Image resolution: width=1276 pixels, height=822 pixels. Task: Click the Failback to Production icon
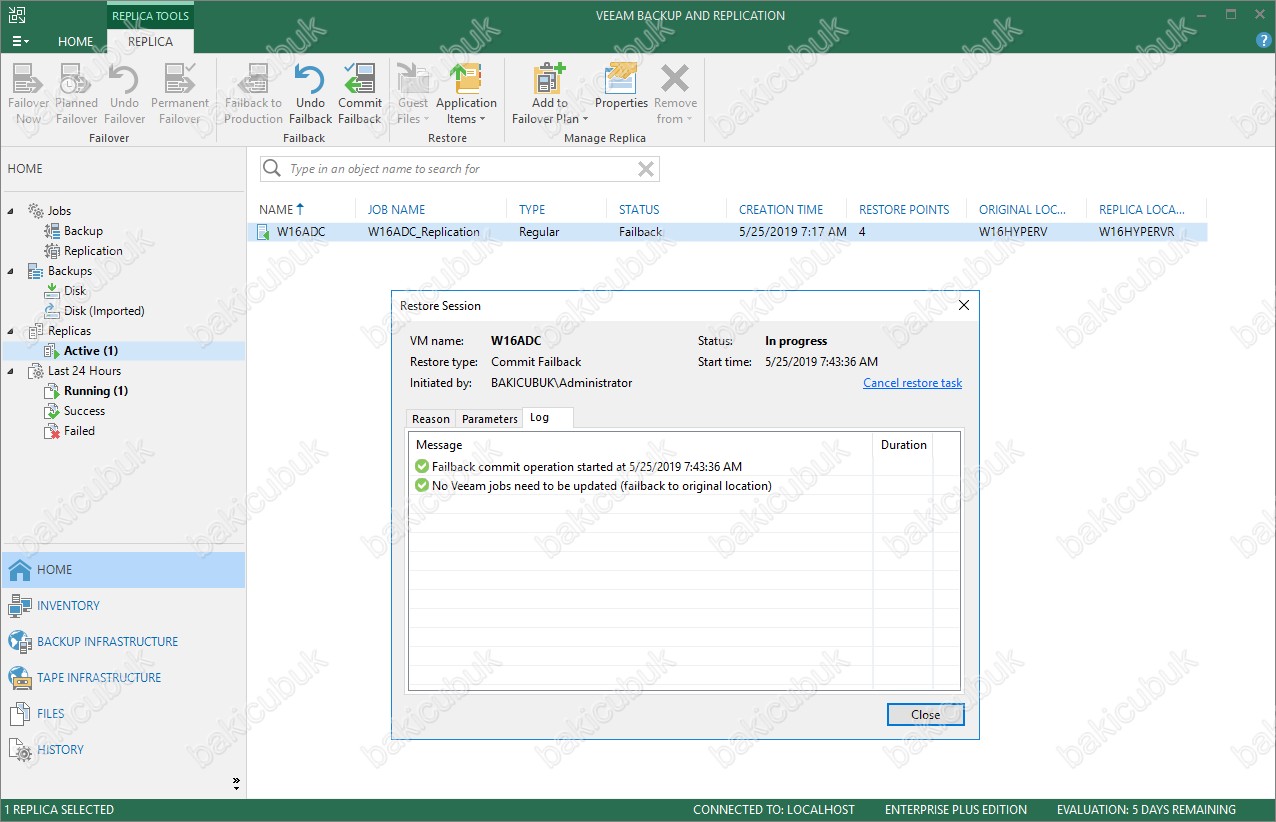tap(254, 94)
